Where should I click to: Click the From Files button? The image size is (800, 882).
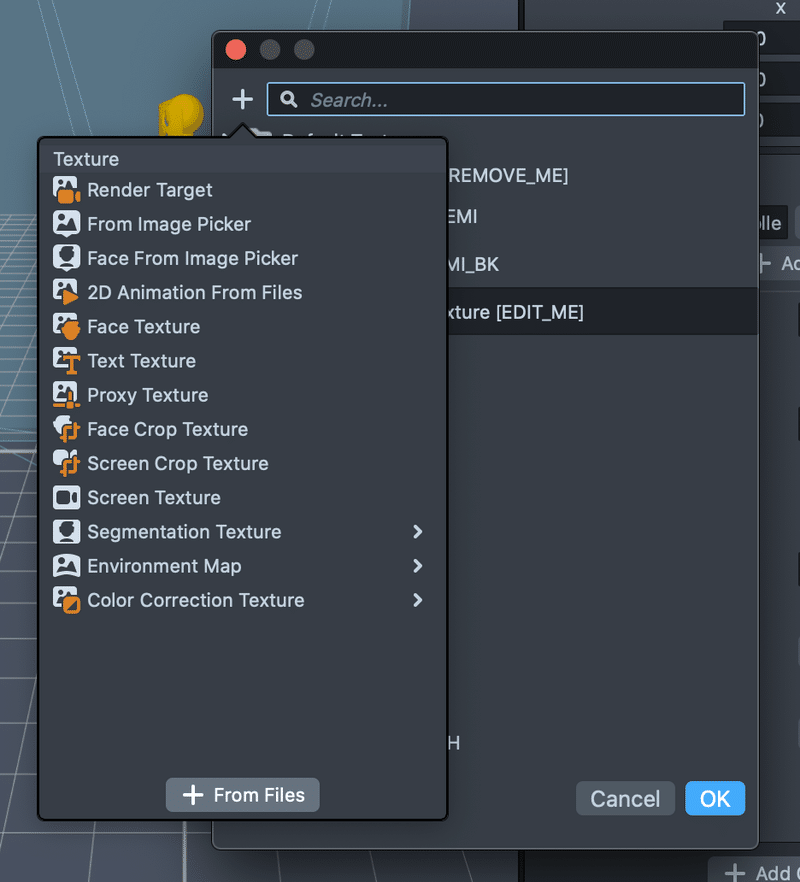(x=242, y=795)
